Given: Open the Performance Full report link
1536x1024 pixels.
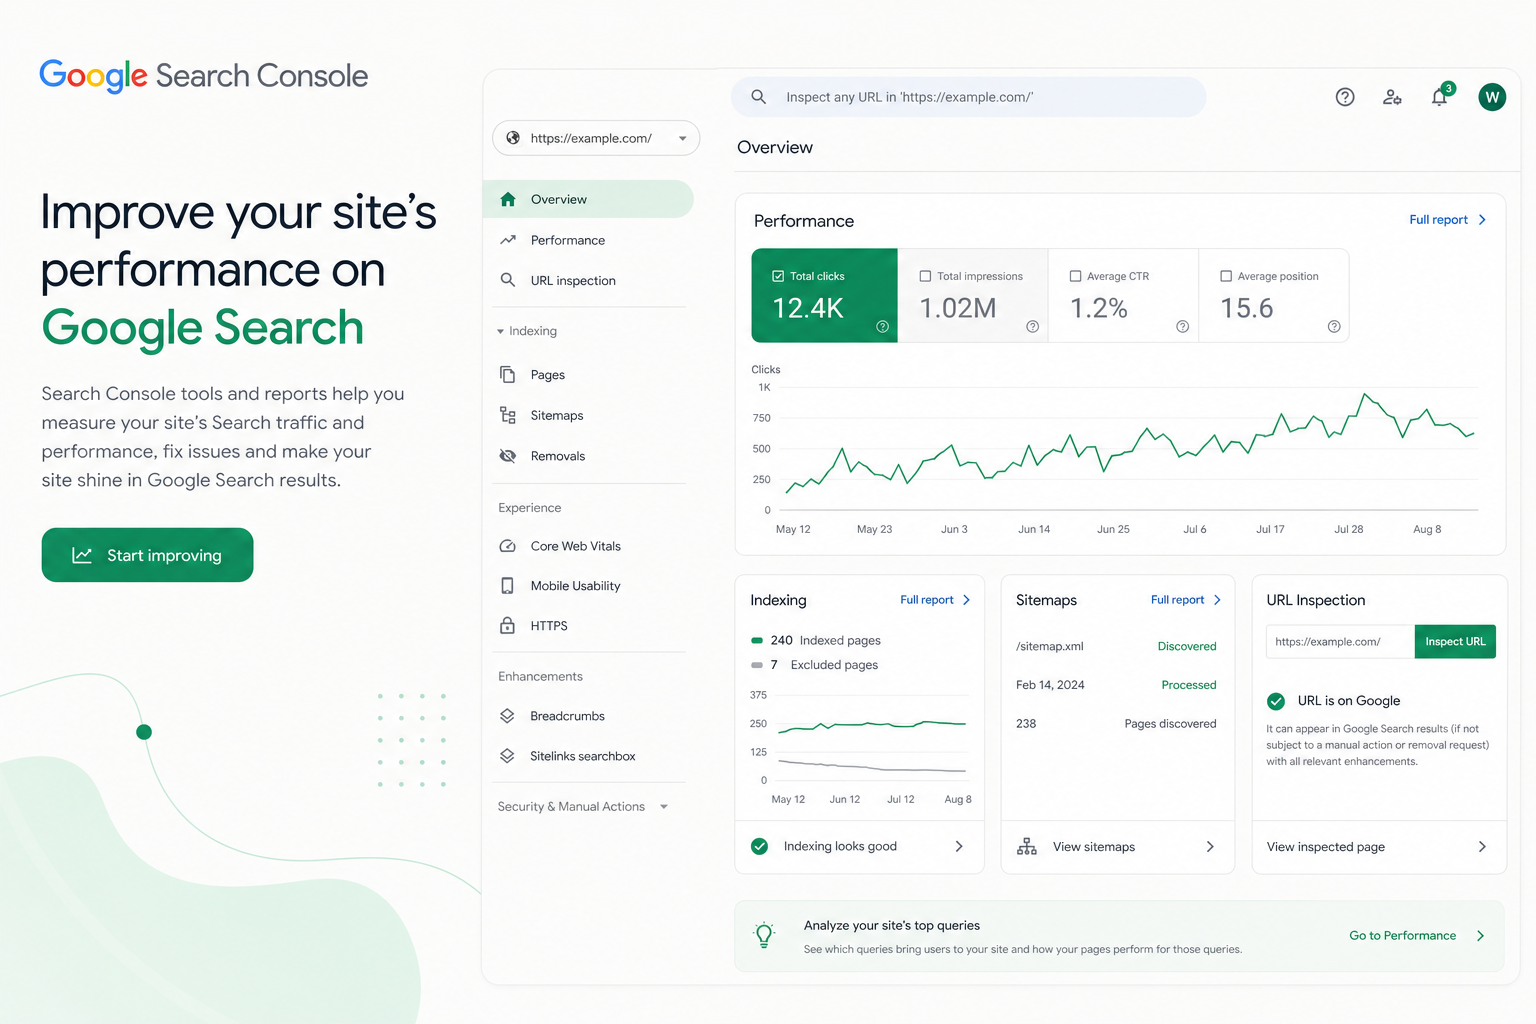Looking at the screenshot, I should pyautogui.click(x=1438, y=220).
